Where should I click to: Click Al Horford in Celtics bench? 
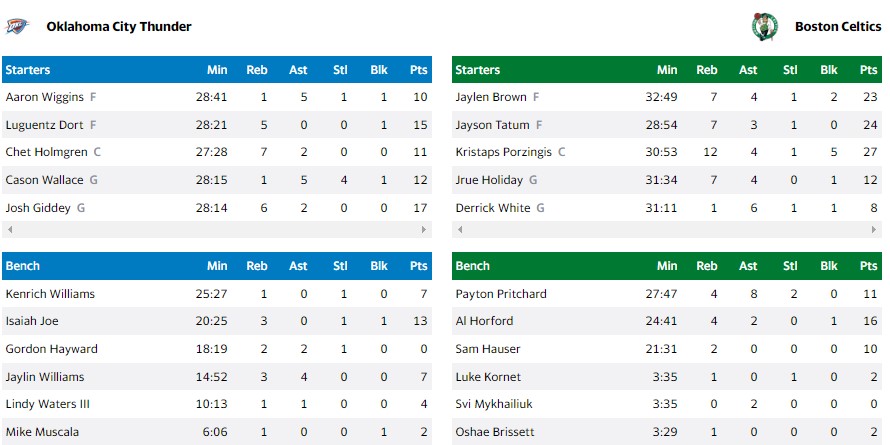[x=484, y=321]
